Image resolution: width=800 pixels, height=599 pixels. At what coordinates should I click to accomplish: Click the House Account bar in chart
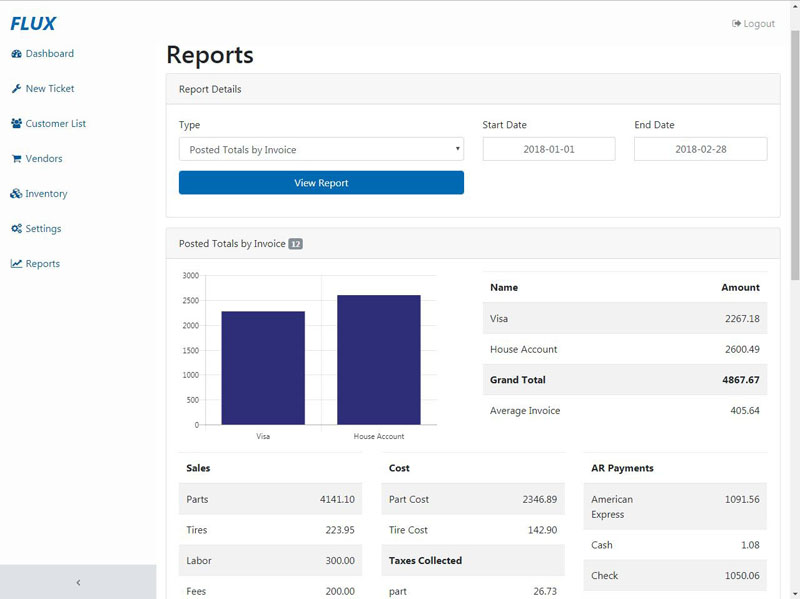(378, 360)
